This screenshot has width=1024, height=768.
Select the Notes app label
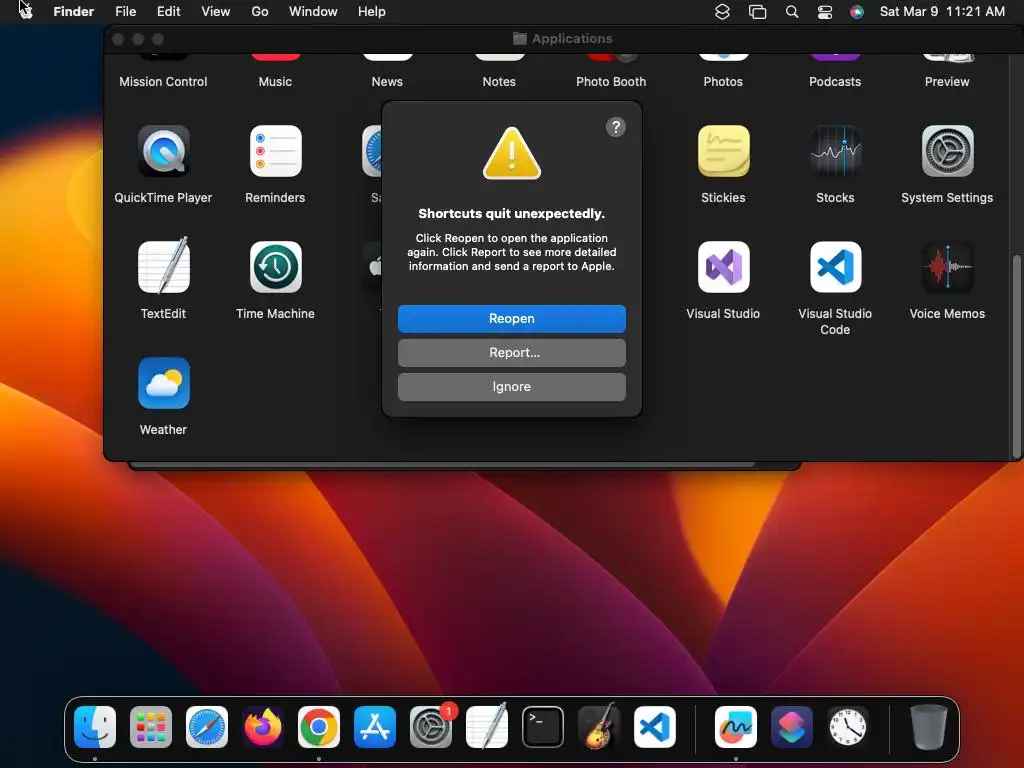pos(499,82)
